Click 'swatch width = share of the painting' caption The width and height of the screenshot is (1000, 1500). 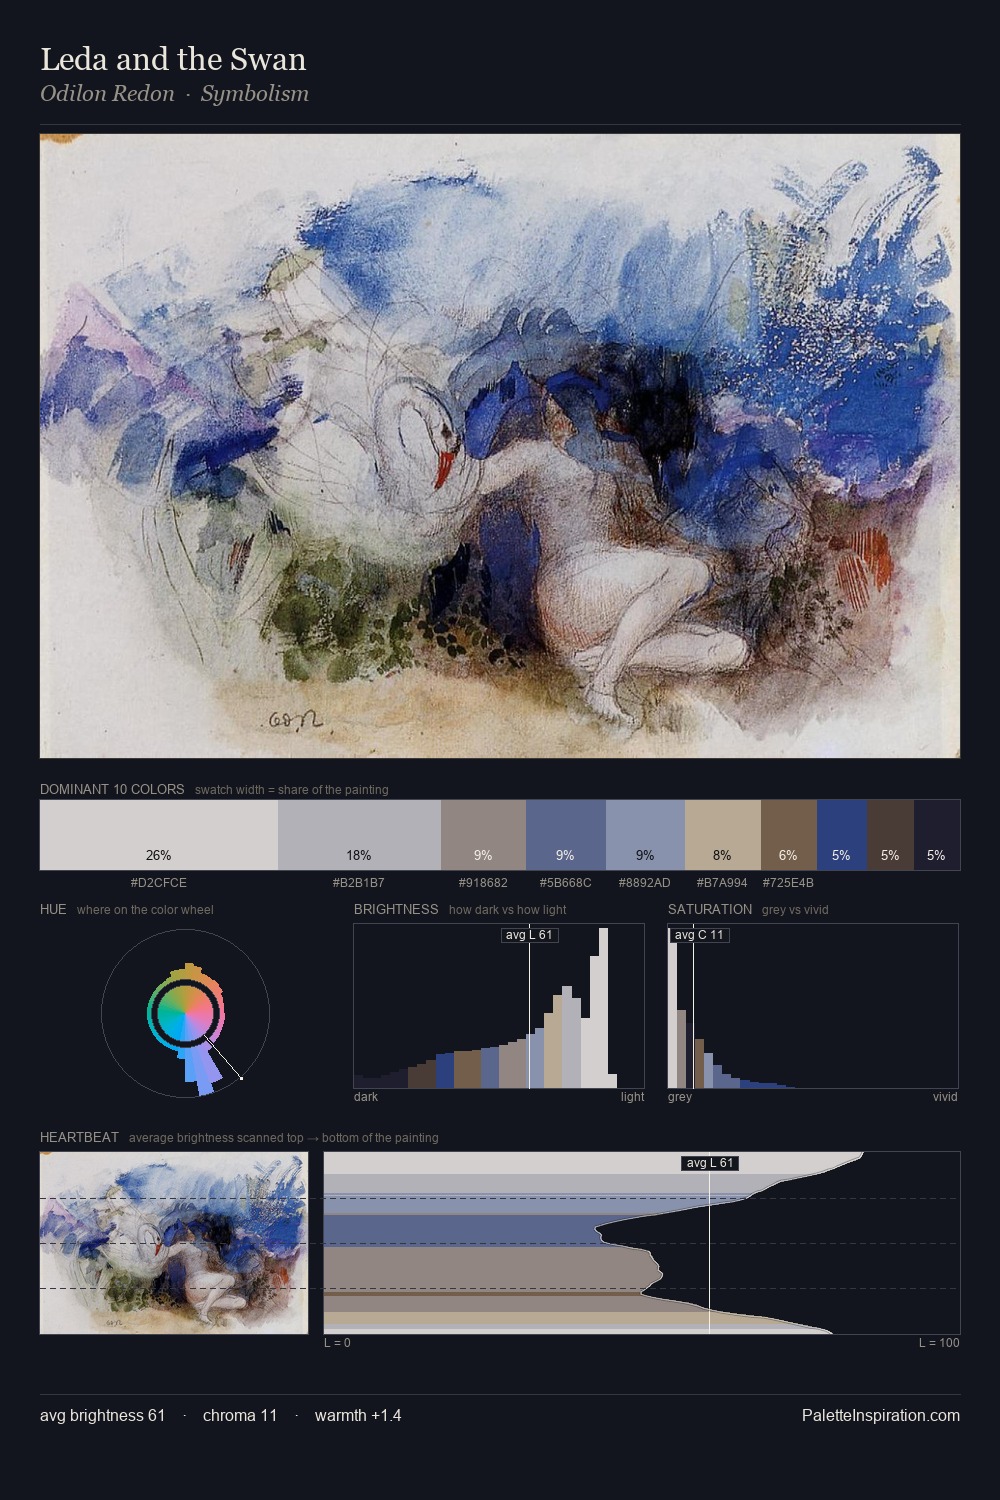[292, 790]
